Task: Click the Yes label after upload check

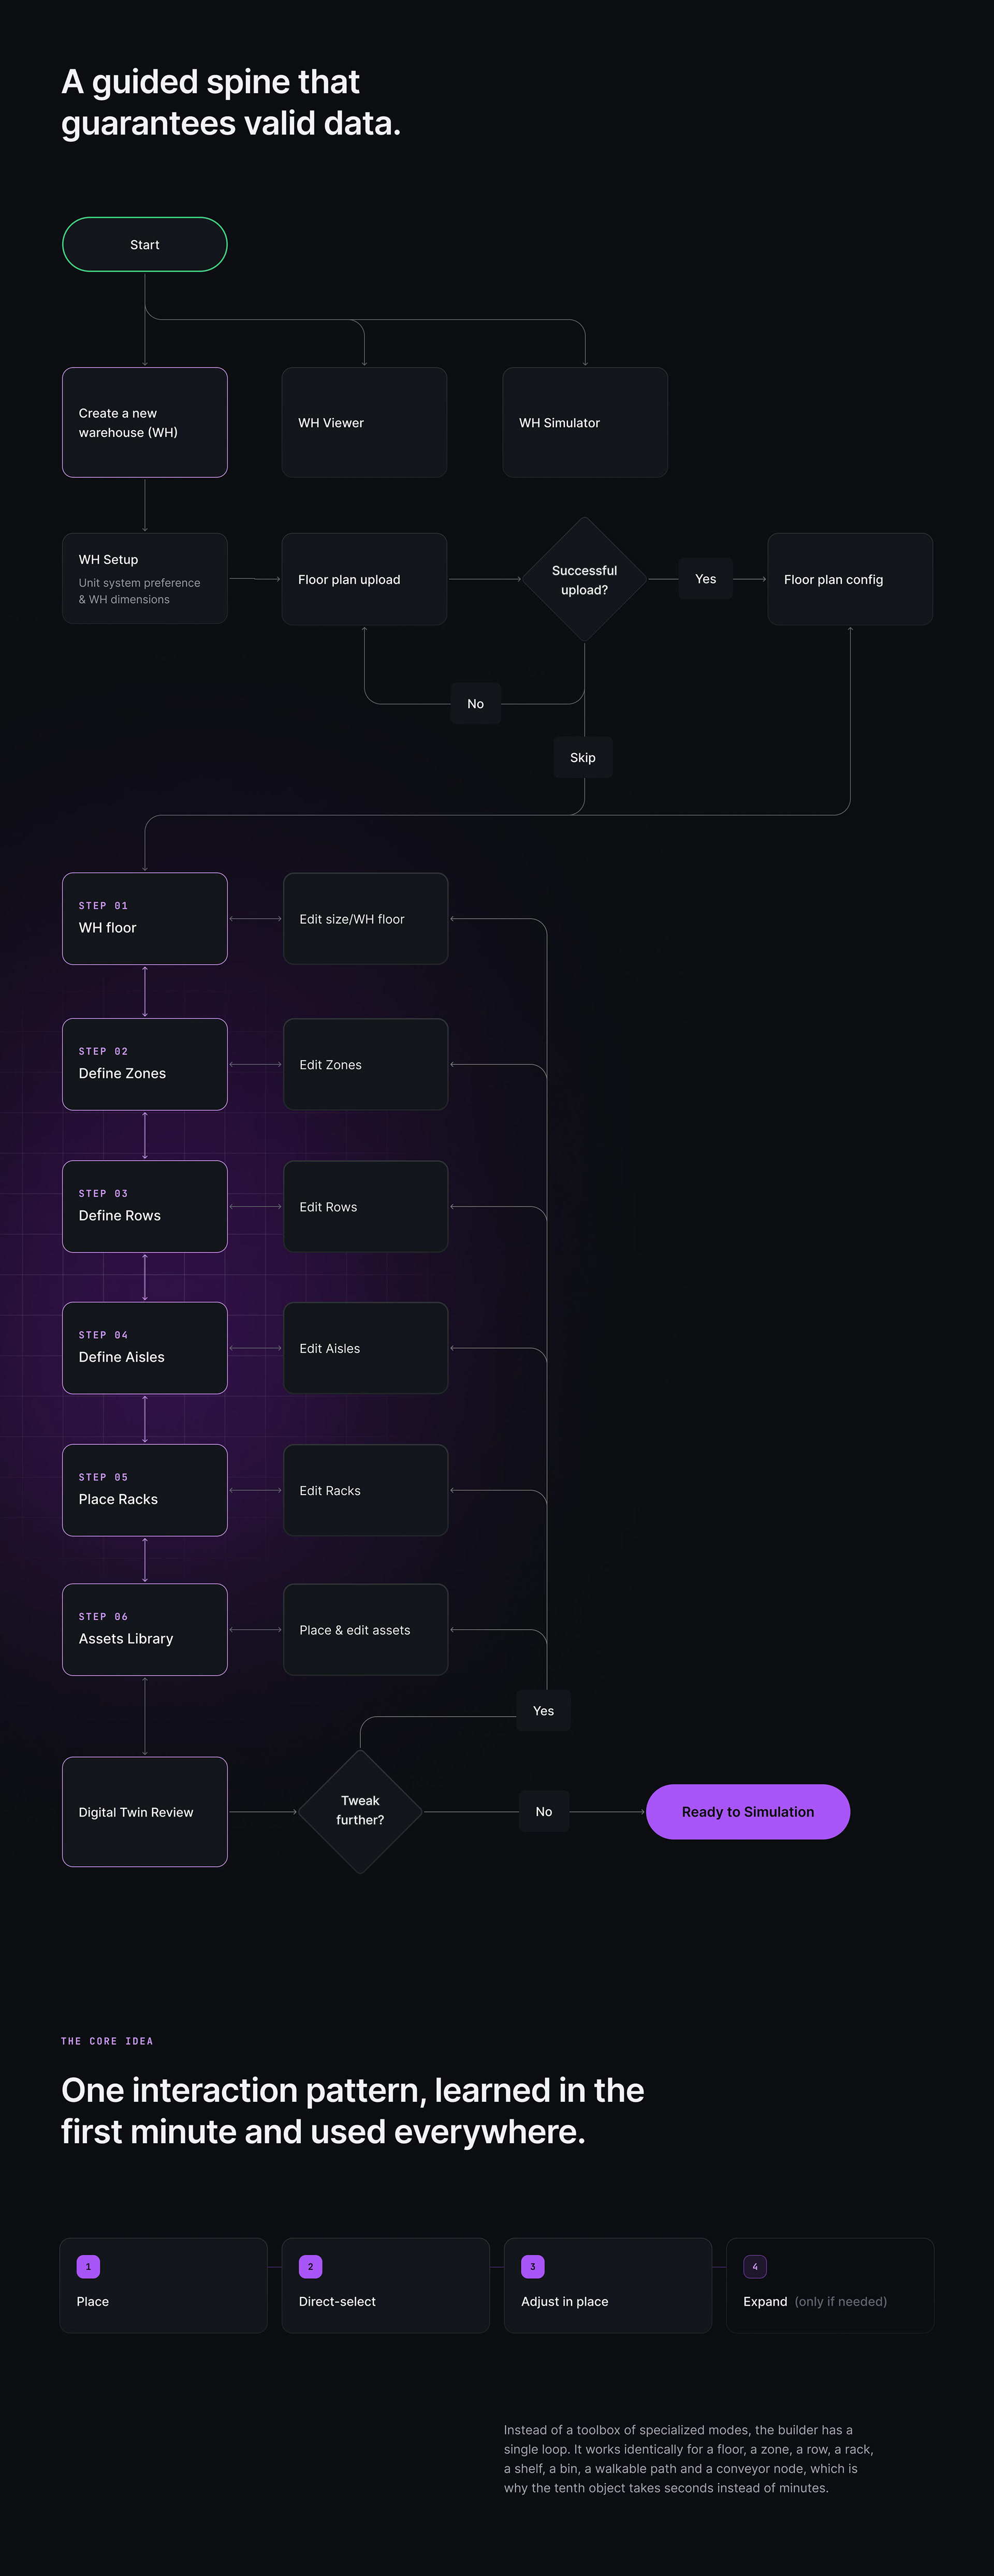Action: (705, 579)
